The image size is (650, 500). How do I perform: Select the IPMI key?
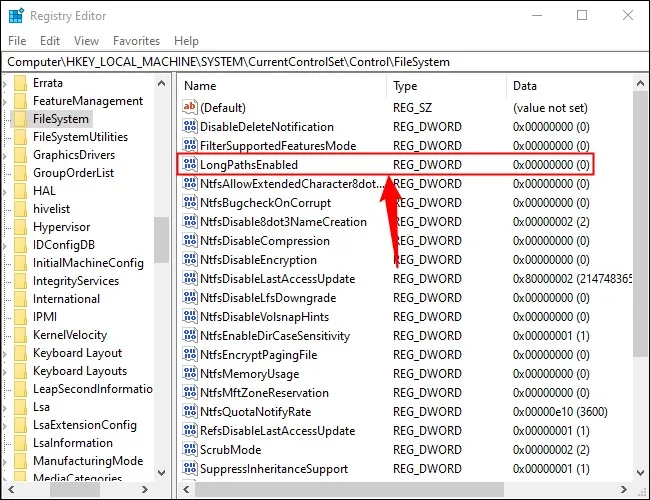click(45, 317)
